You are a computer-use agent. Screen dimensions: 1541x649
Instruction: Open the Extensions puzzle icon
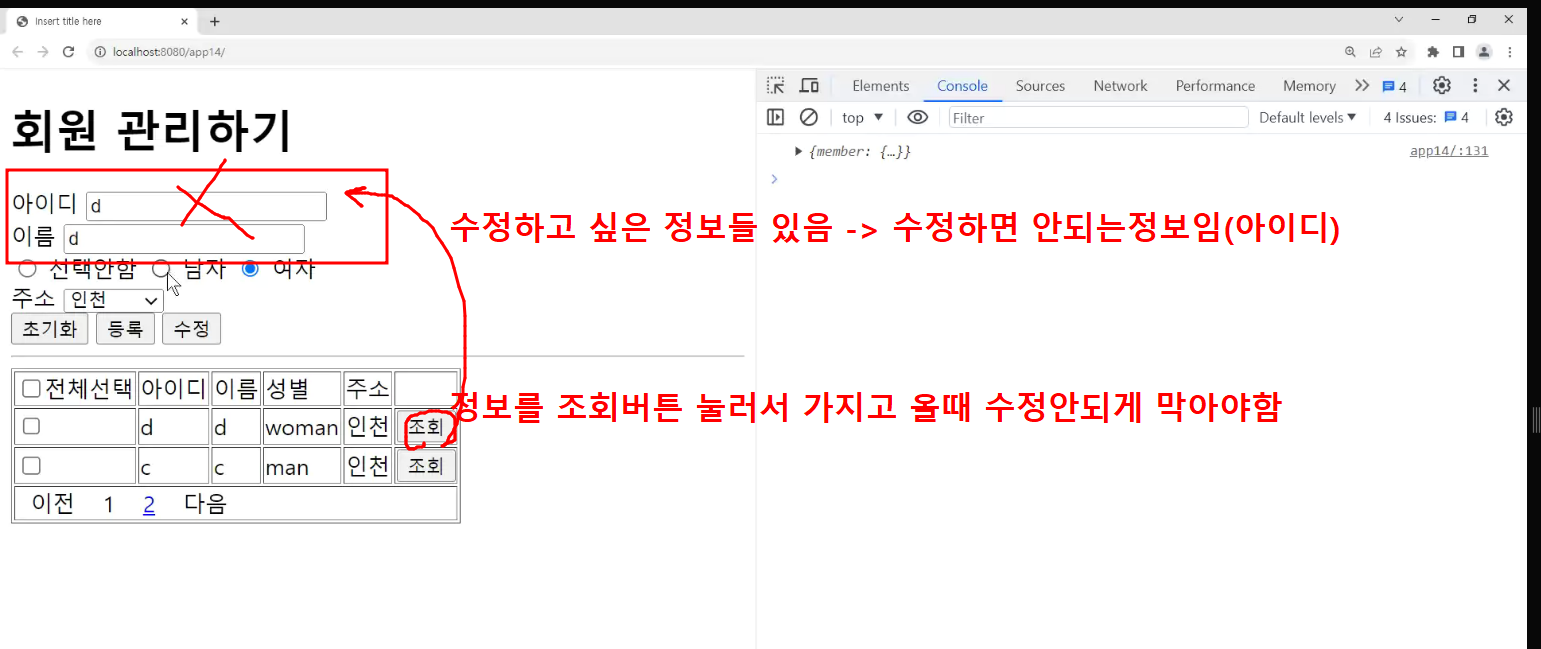click(1433, 52)
